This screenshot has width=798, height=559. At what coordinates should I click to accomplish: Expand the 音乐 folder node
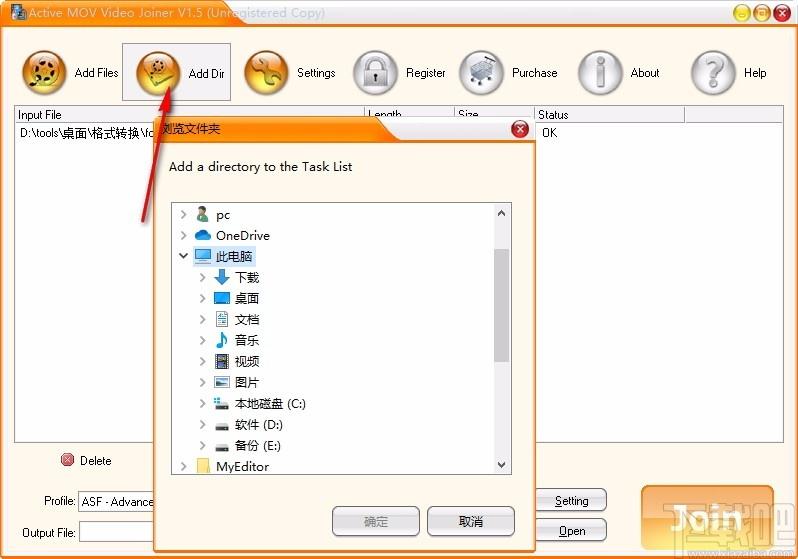(x=203, y=340)
